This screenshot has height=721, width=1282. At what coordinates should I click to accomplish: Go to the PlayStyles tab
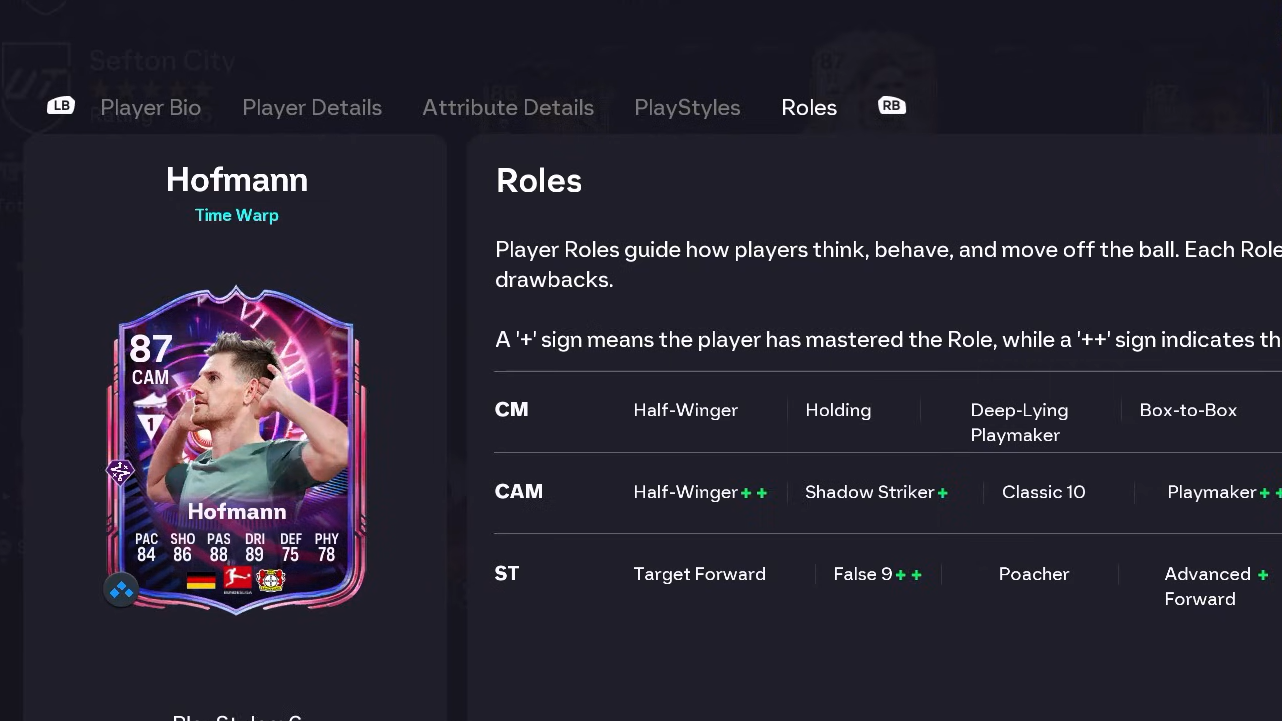click(687, 108)
